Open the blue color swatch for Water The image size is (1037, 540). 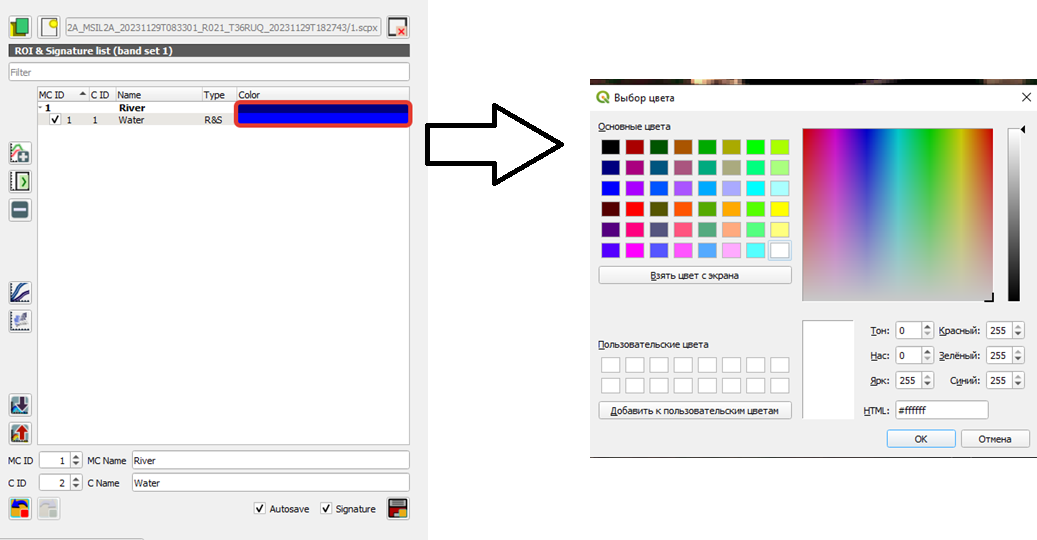coord(323,114)
